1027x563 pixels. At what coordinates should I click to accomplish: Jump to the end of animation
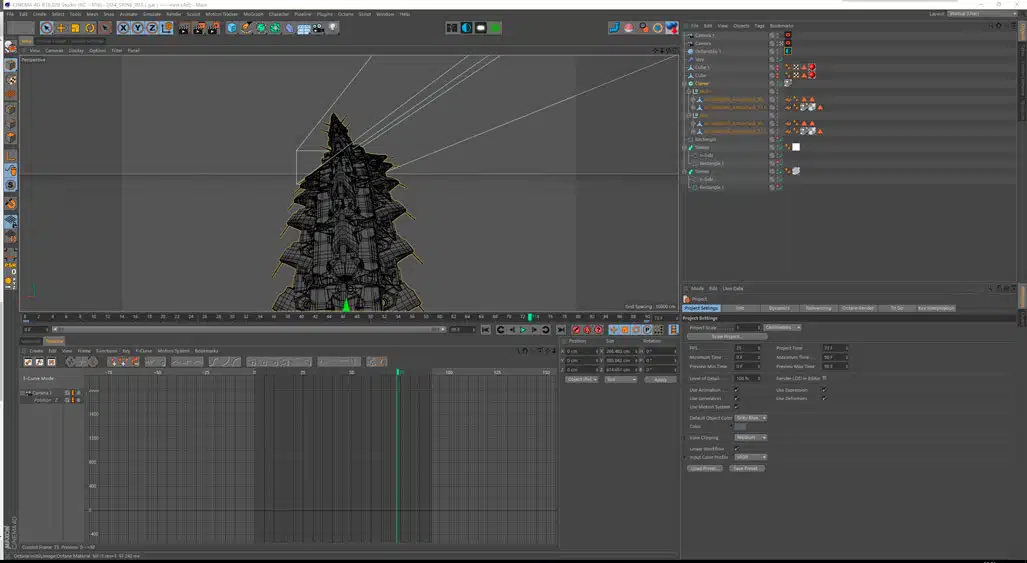[560, 330]
